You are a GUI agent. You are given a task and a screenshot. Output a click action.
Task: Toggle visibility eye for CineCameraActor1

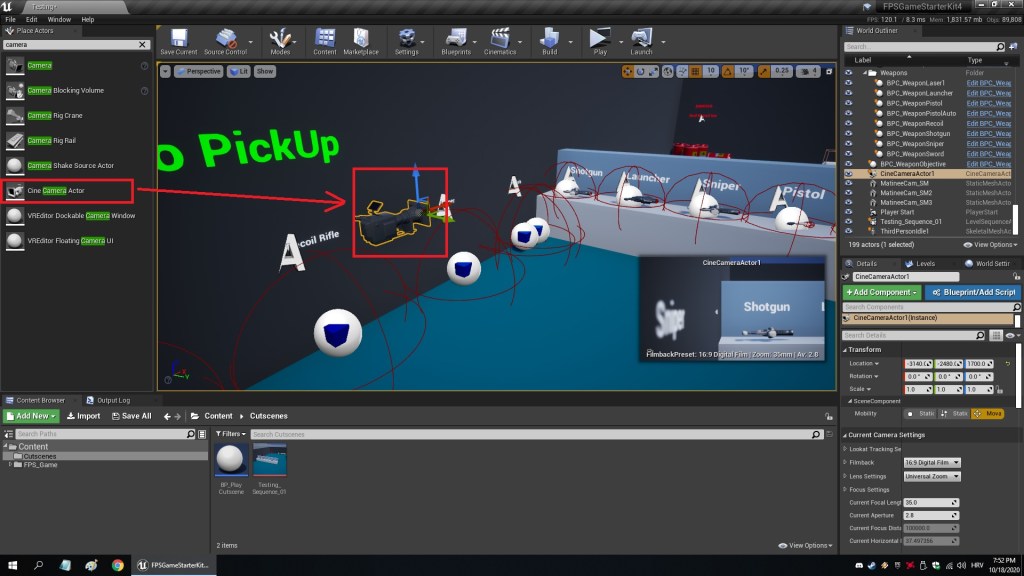(849, 173)
